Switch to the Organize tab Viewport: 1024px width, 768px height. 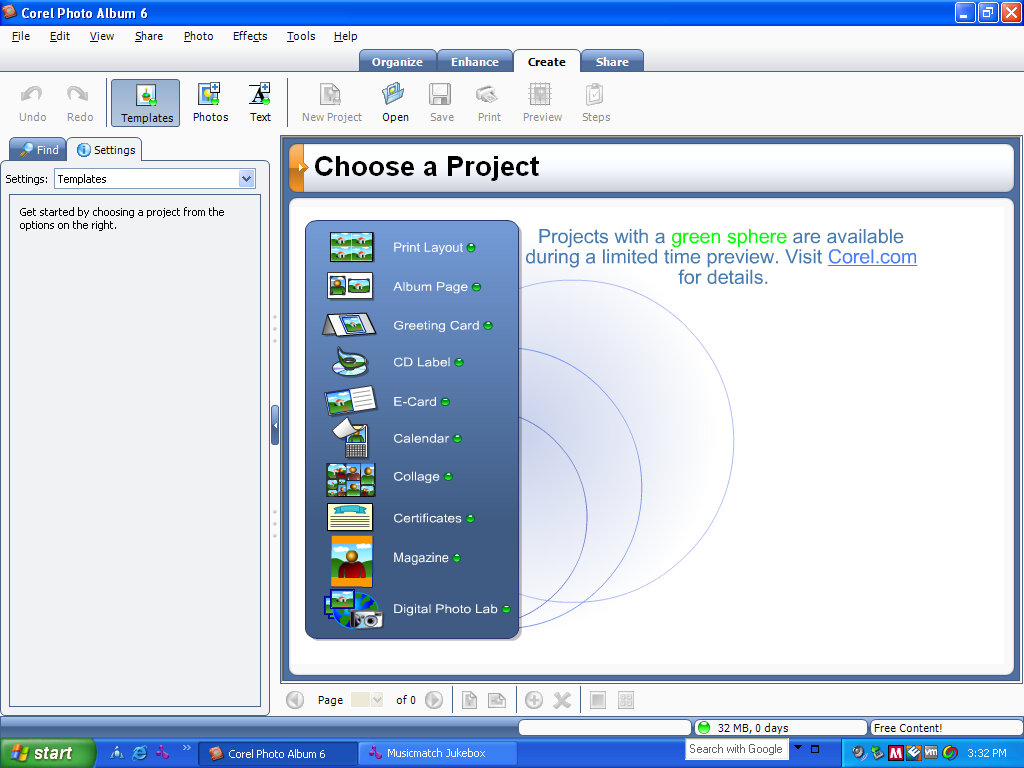coord(397,62)
